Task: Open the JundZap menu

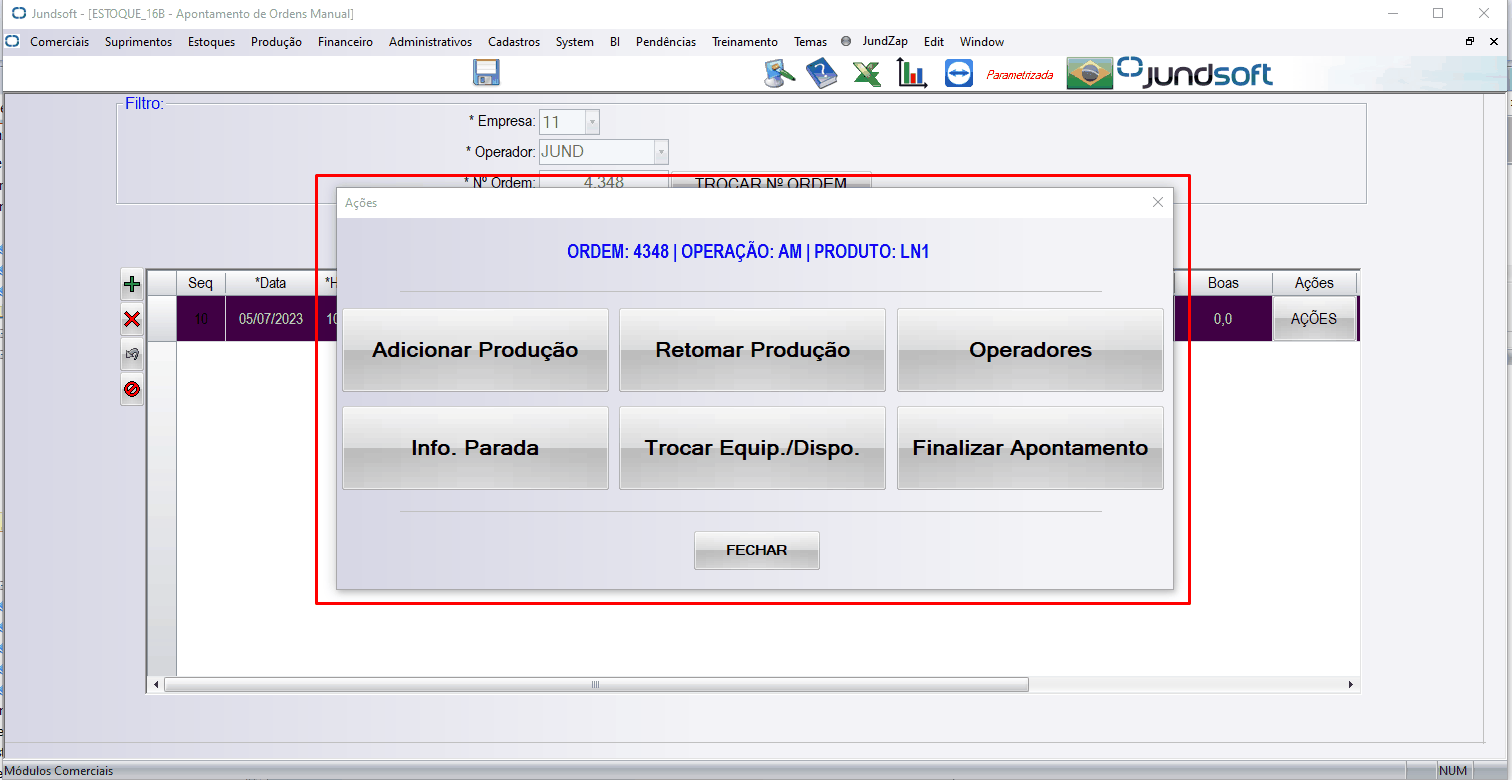Action: (885, 42)
